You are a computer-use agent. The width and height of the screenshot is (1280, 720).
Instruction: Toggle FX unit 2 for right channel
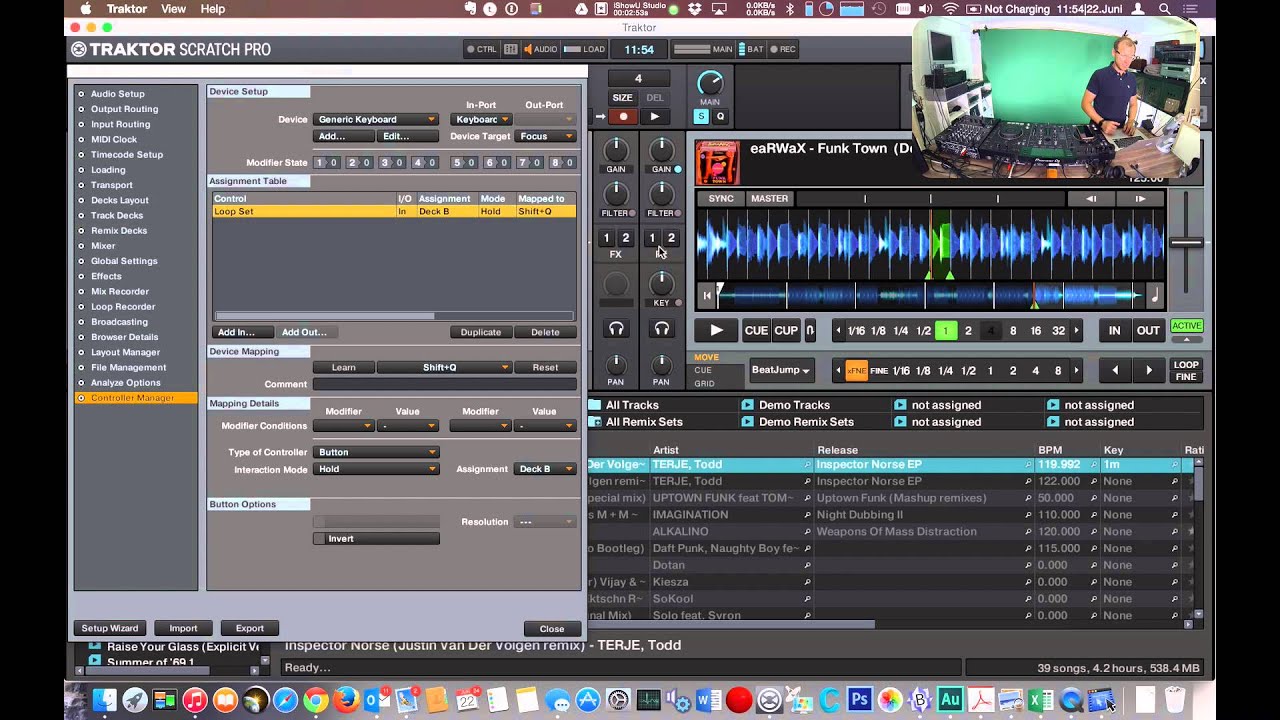pos(671,238)
